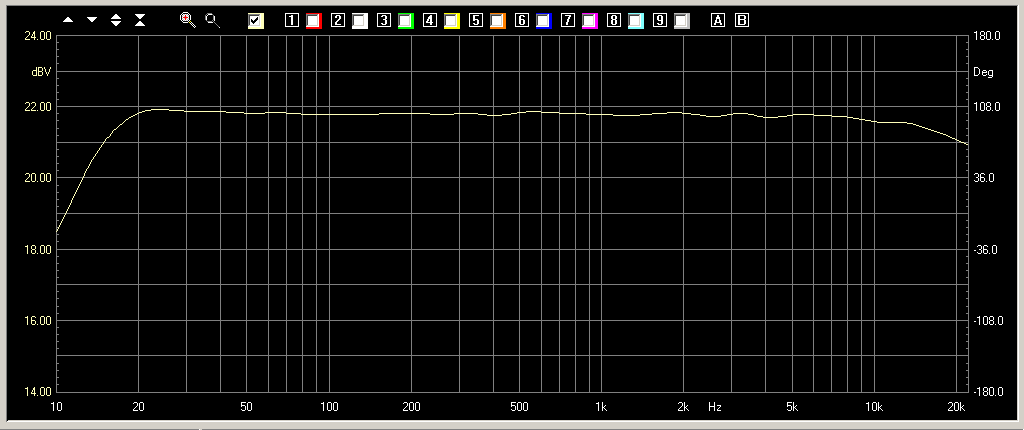
Task: Store curve in overlay button 7
Action: pos(568,20)
